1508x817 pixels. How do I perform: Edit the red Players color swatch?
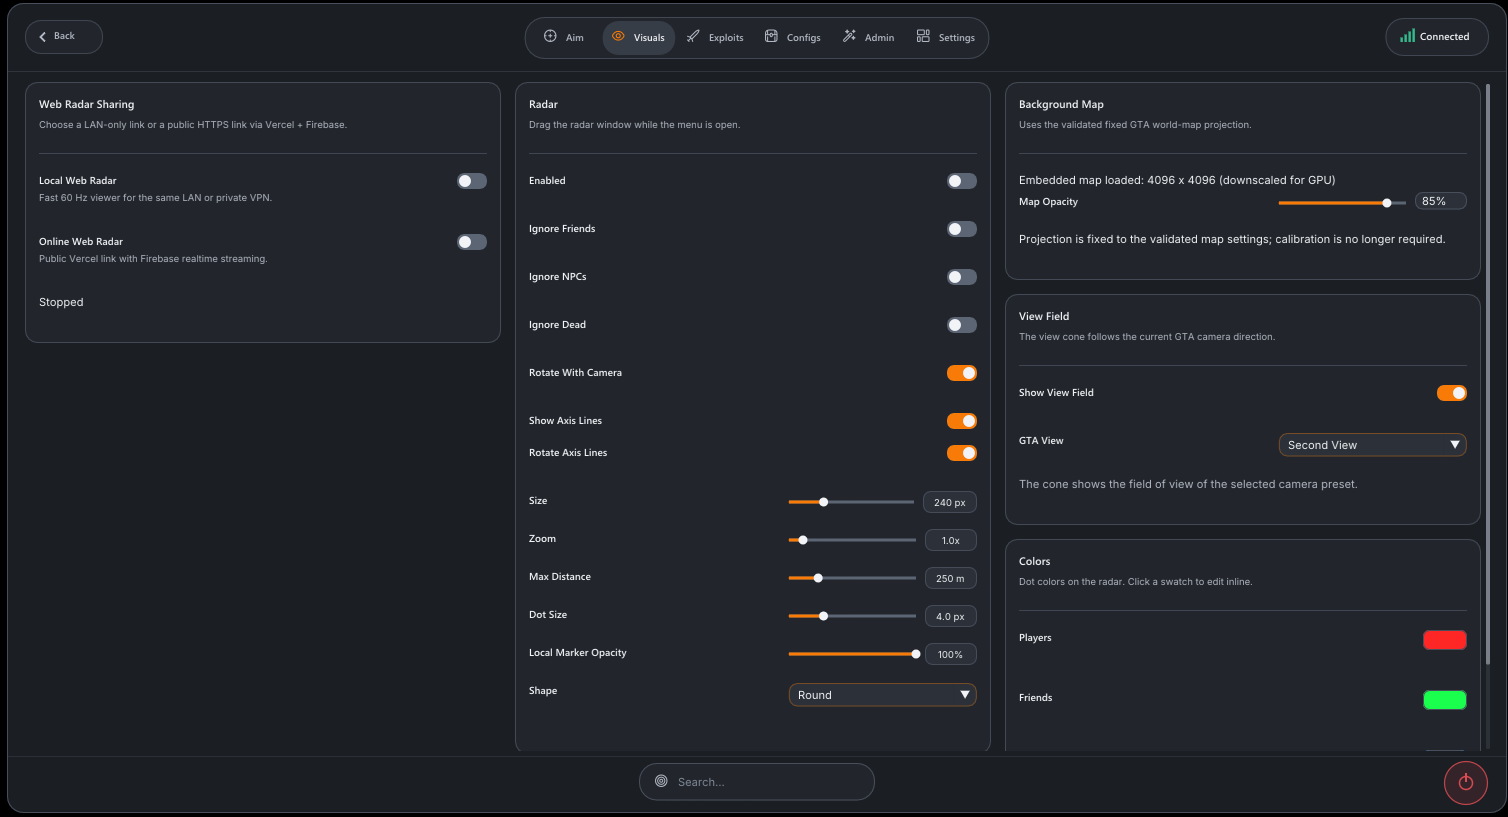(x=1444, y=640)
